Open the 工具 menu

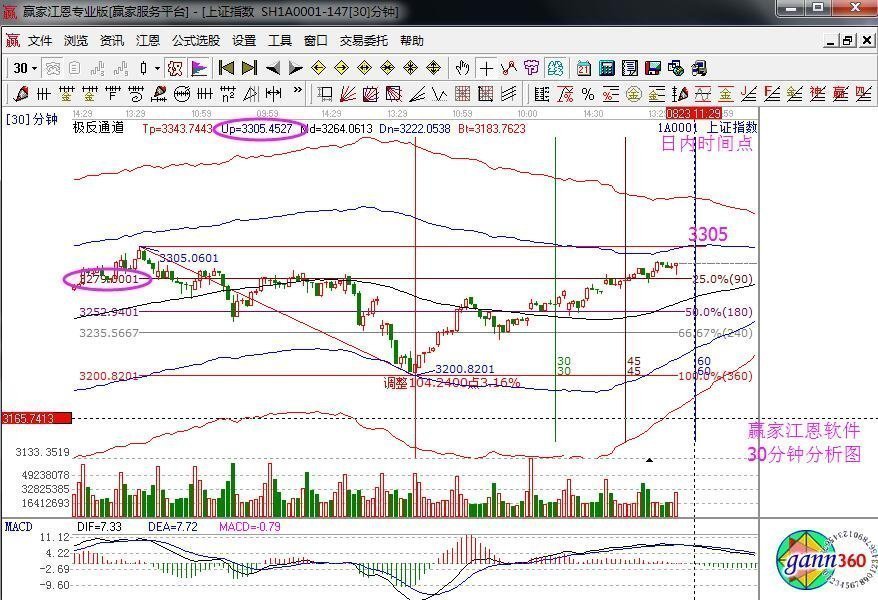pos(279,41)
